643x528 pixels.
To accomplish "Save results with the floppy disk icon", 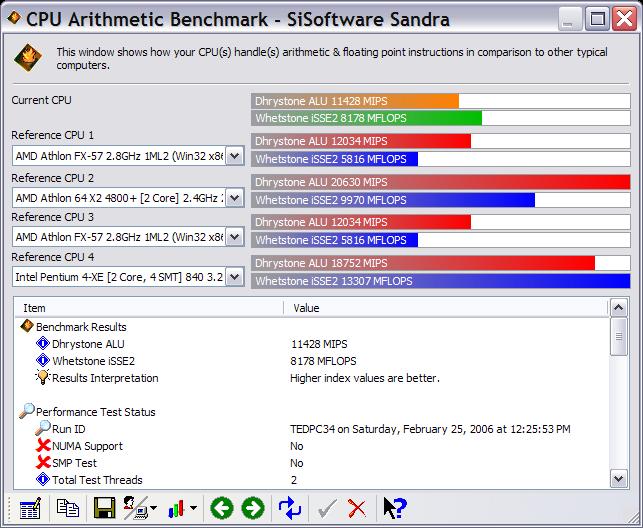I will (x=105, y=508).
